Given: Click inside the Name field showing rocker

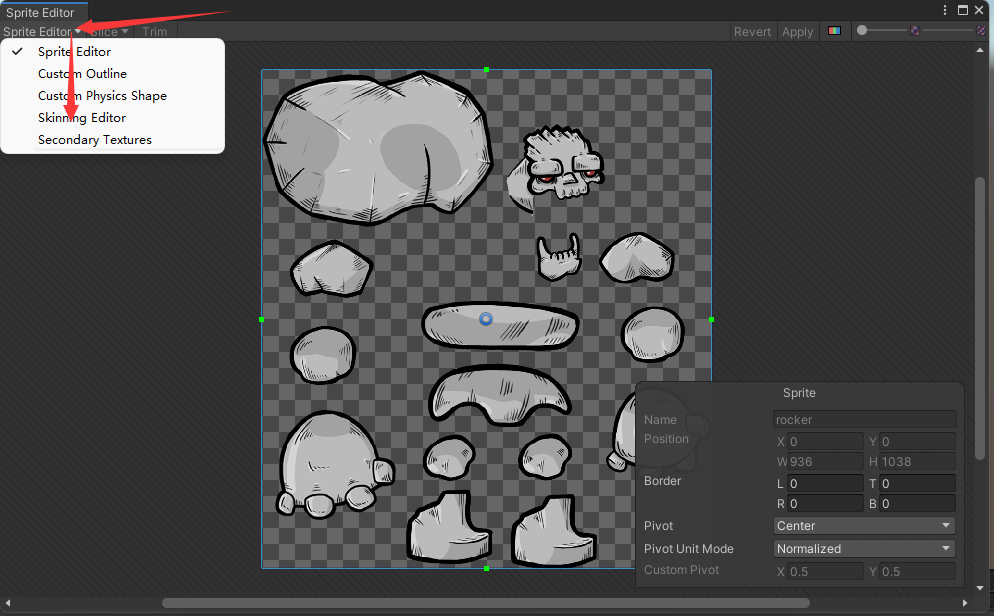Looking at the screenshot, I should 862,419.
